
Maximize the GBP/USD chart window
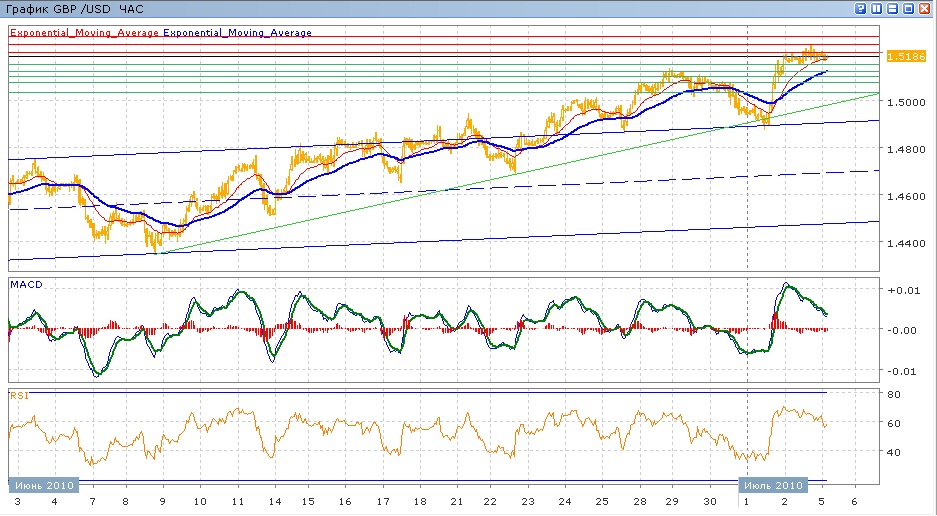(x=909, y=8)
